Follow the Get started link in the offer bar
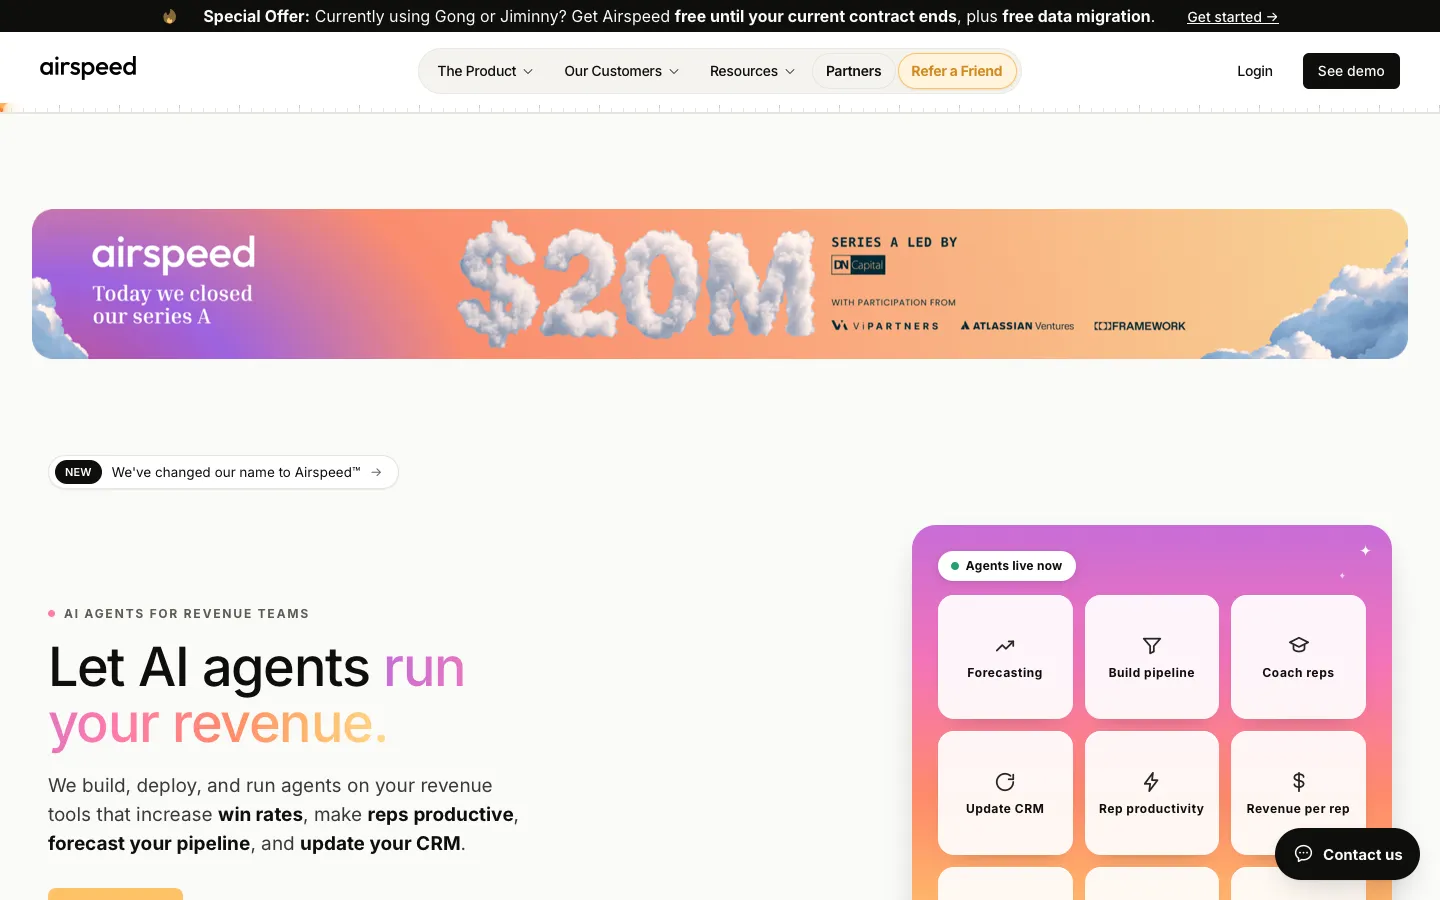Viewport: 1440px width, 900px height. (x=1232, y=17)
